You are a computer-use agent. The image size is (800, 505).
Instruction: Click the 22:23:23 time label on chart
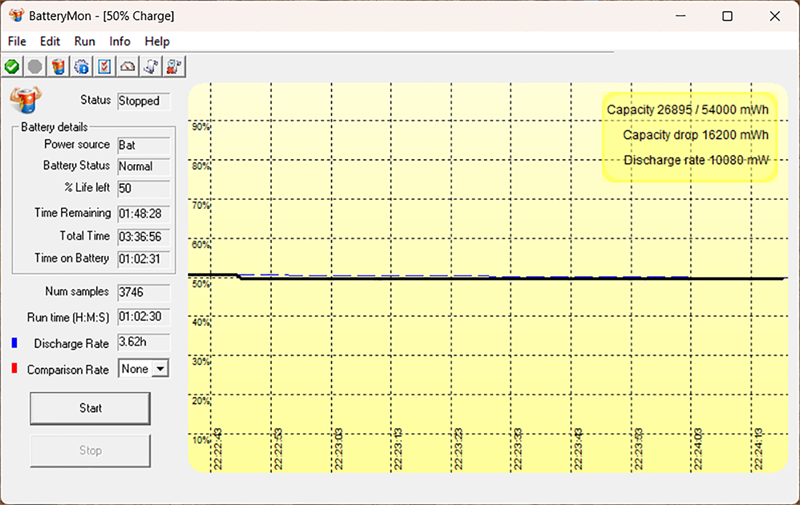point(458,449)
